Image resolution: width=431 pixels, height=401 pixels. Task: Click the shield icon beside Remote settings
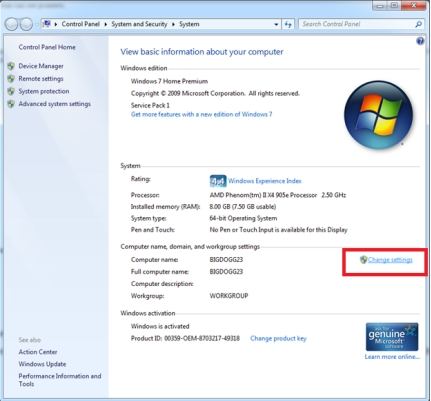click(x=11, y=79)
